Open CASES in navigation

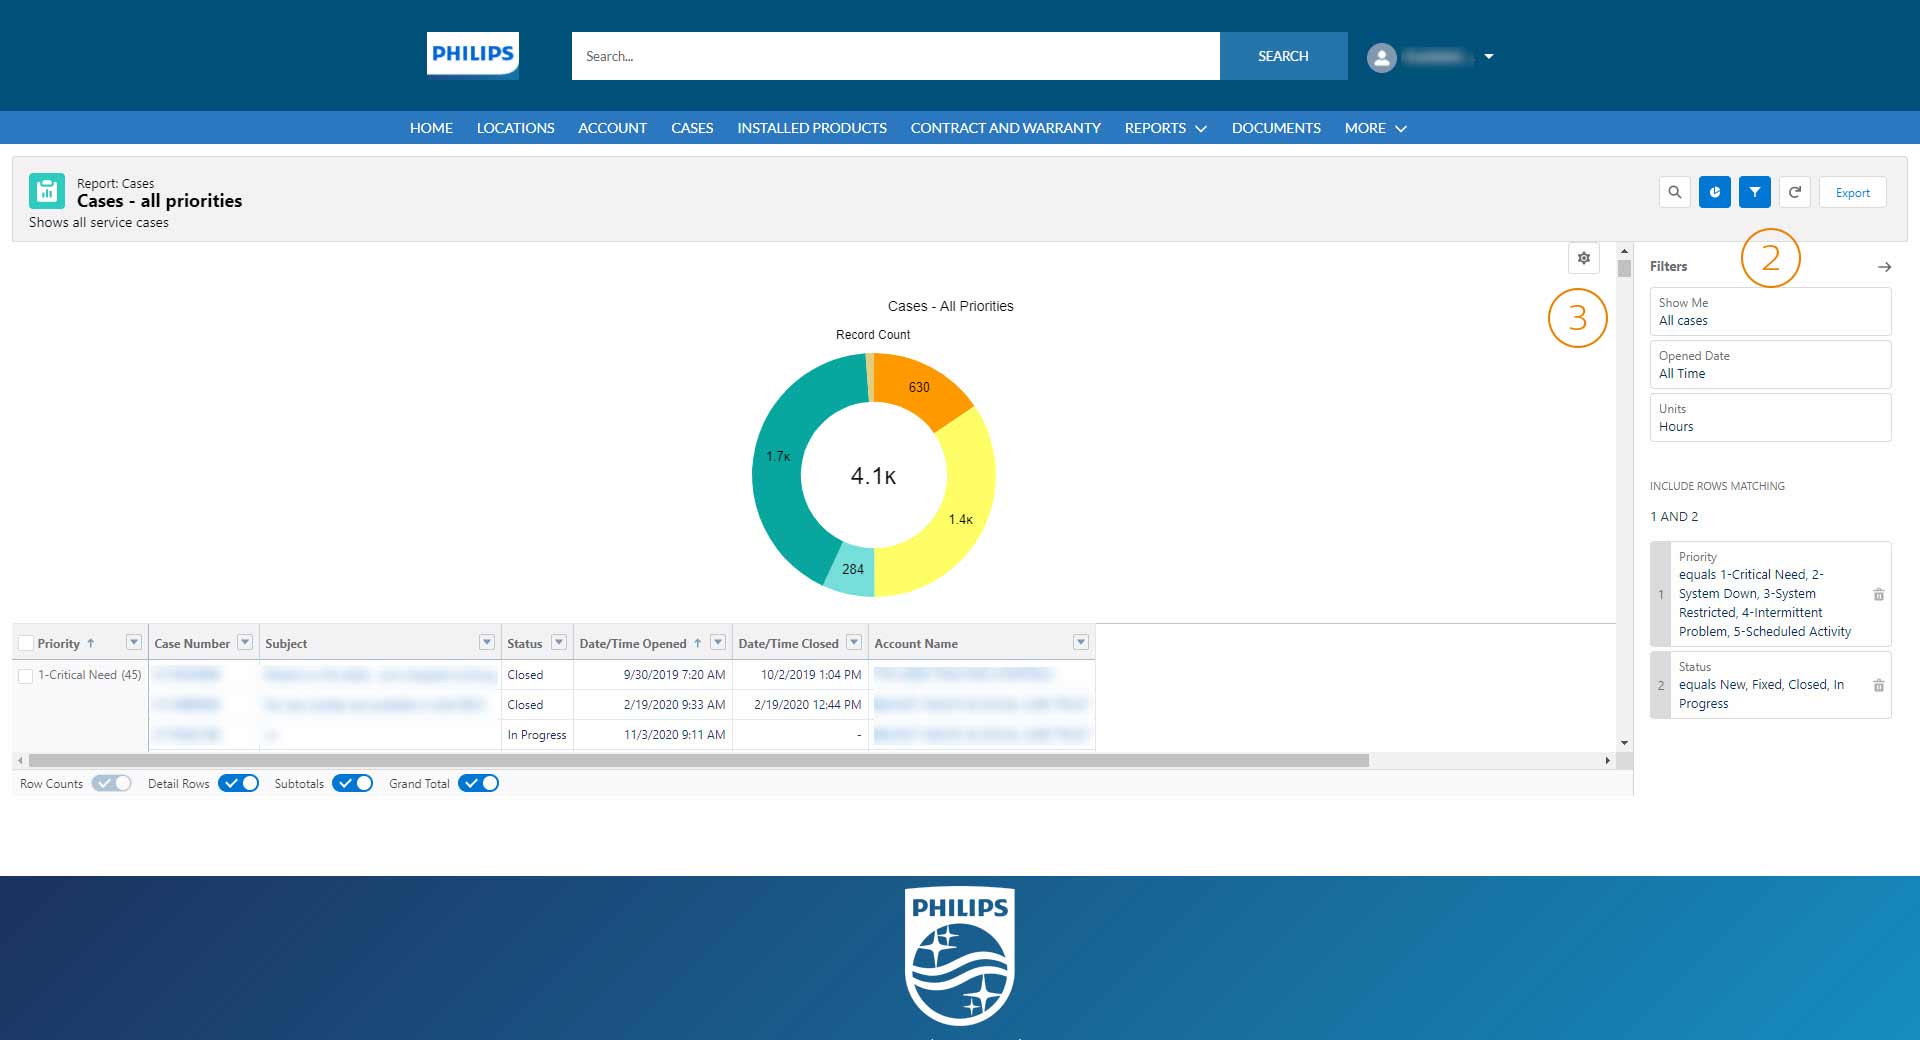[x=692, y=128]
